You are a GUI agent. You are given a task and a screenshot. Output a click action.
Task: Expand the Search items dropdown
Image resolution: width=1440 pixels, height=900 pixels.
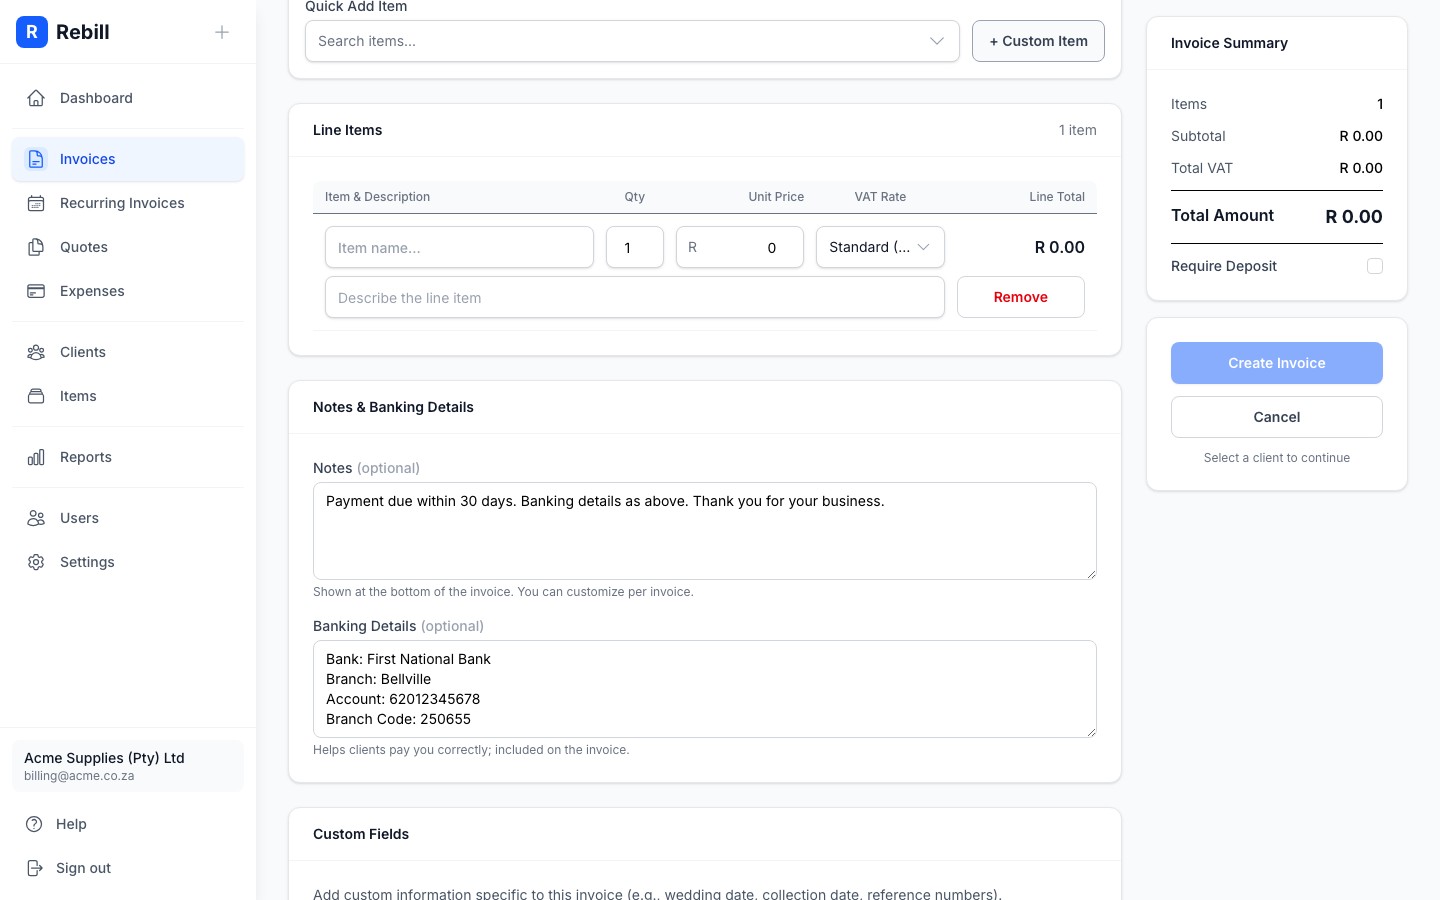pos(936,41)
